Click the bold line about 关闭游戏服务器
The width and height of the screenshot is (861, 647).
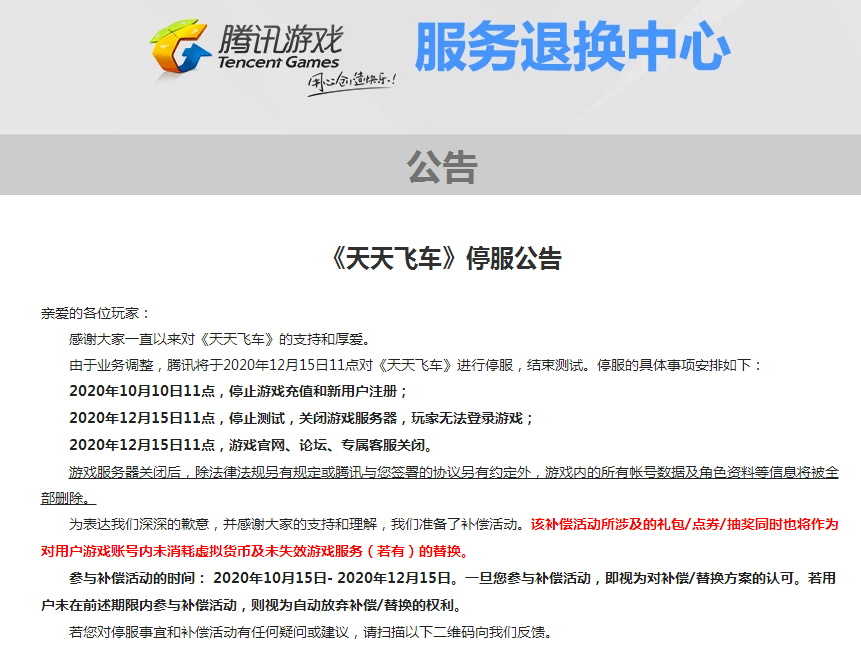(x=301, y=418)
